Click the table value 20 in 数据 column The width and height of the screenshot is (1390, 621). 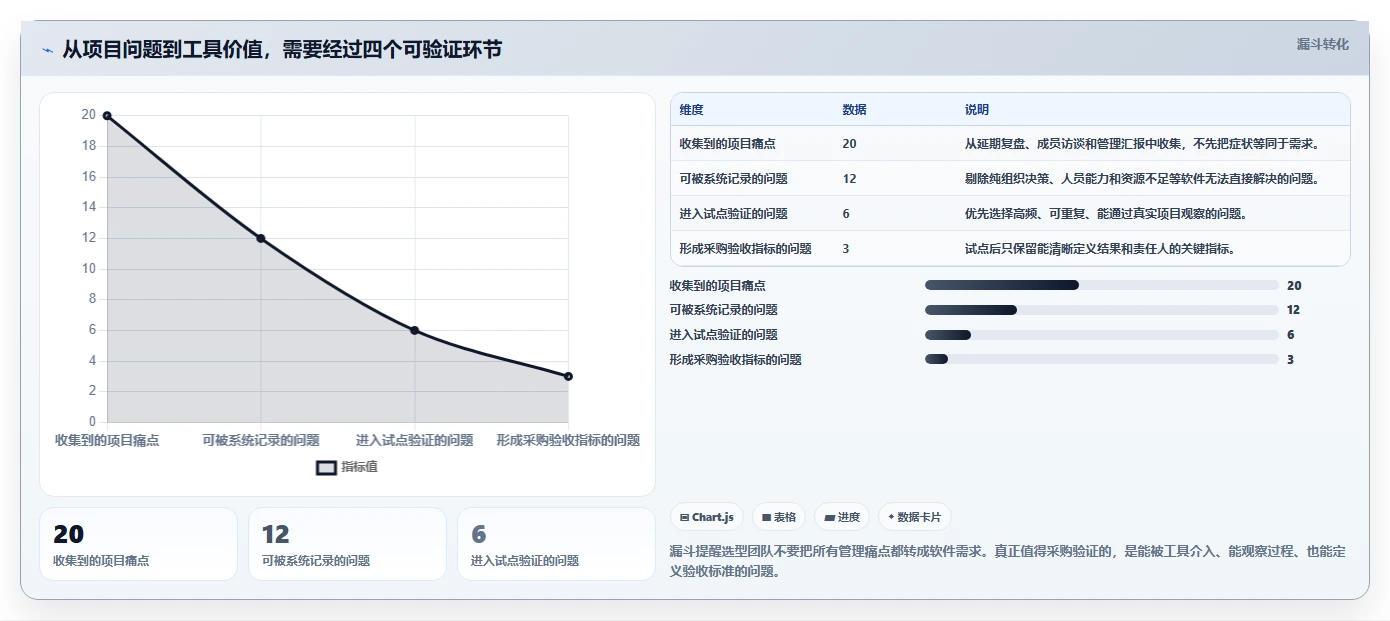coord(850,144)
